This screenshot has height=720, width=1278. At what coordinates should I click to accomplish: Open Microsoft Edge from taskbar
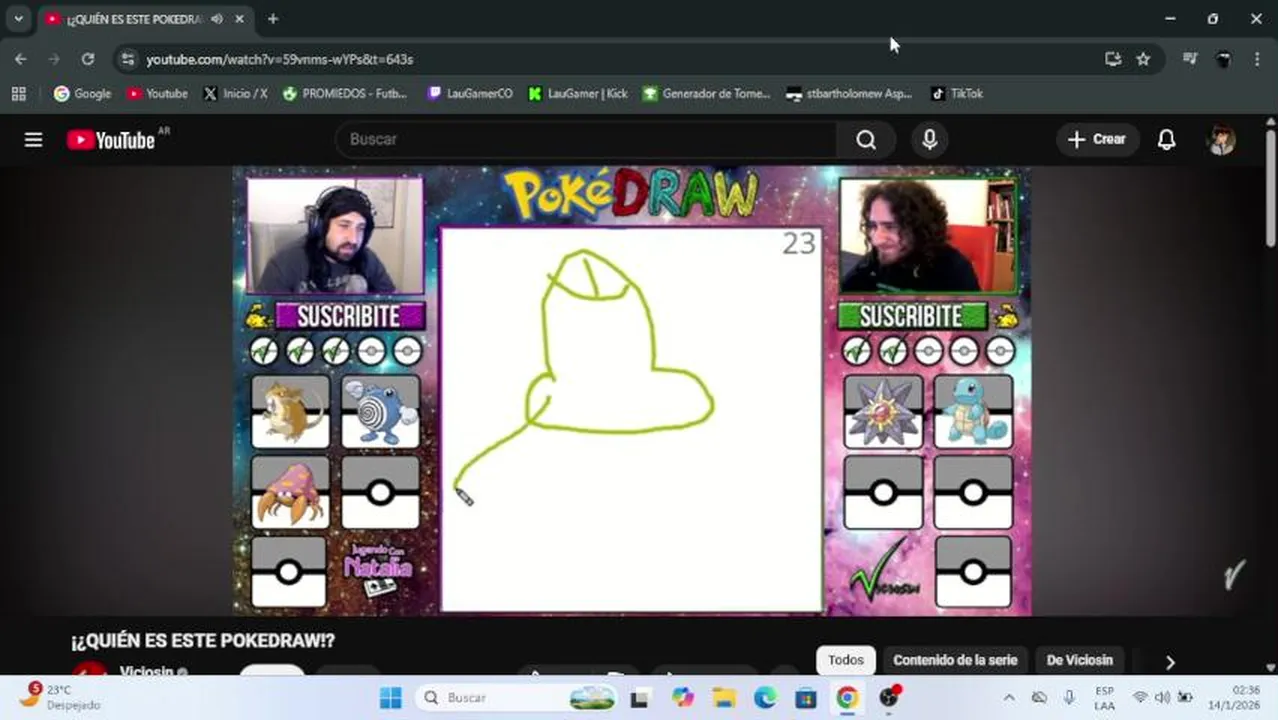pyautogui.click(x=765, y=697)
